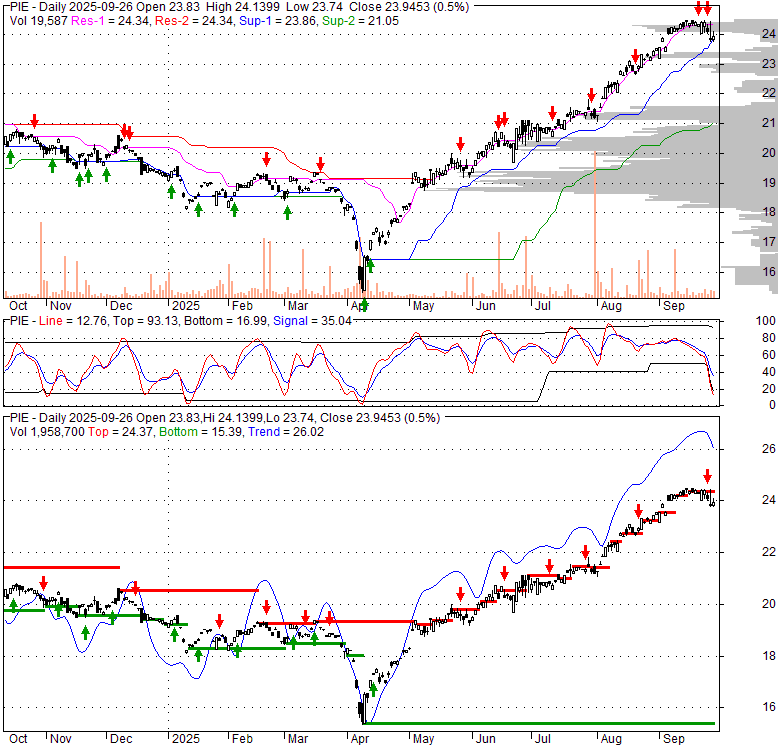Click the 18 price label on bottom chart axis
The image size is (780, 745).
(769, 656)
